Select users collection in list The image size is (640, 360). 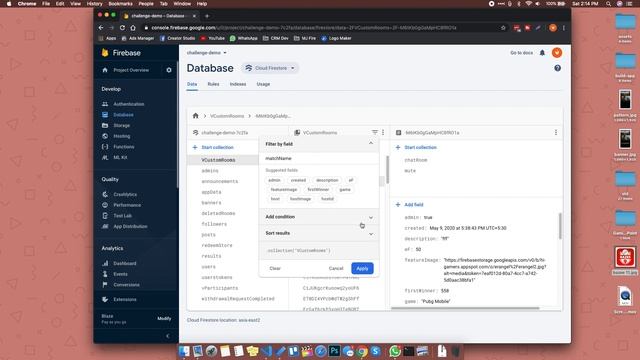point(209,267)
